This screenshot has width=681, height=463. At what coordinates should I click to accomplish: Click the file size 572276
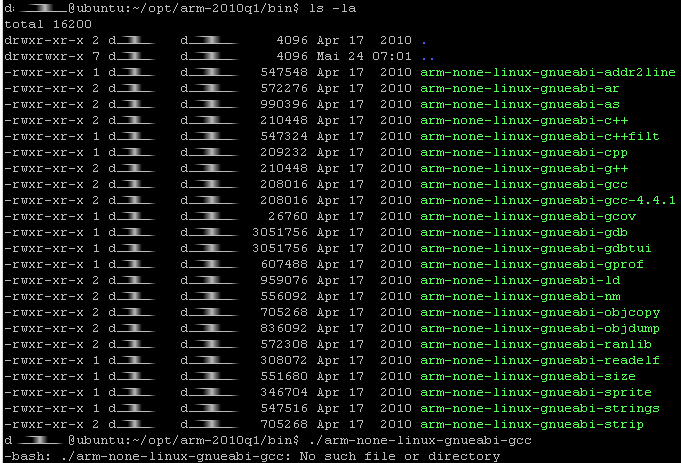point(284,88)
